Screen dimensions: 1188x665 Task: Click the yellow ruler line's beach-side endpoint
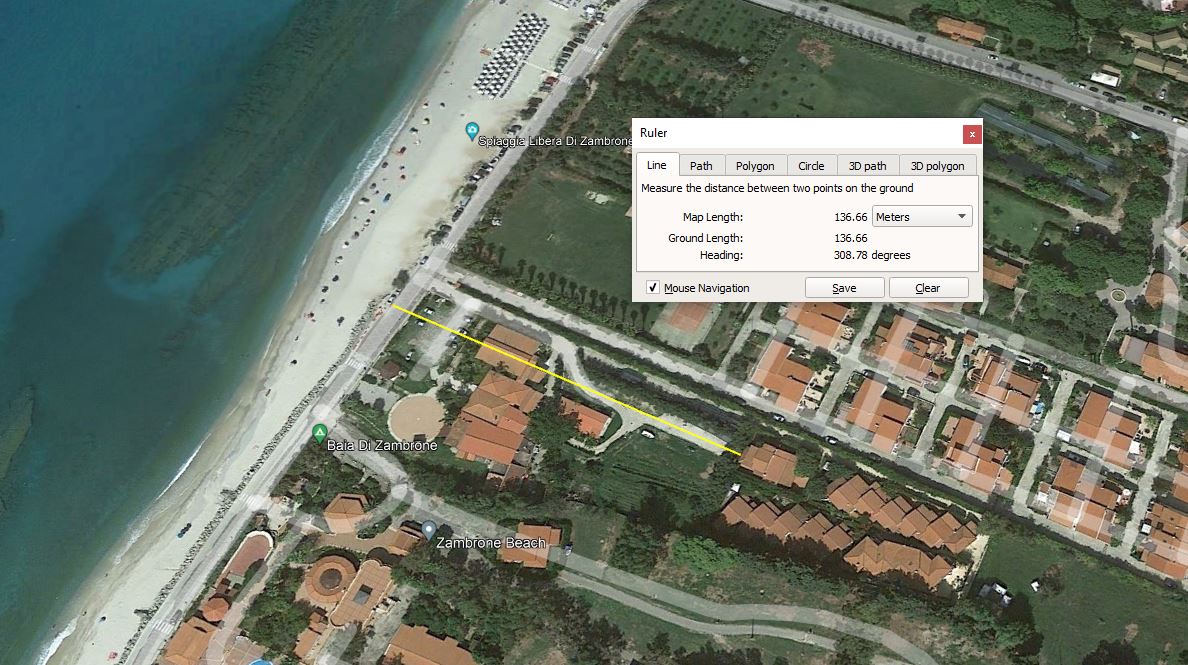[x=393, y=307]
